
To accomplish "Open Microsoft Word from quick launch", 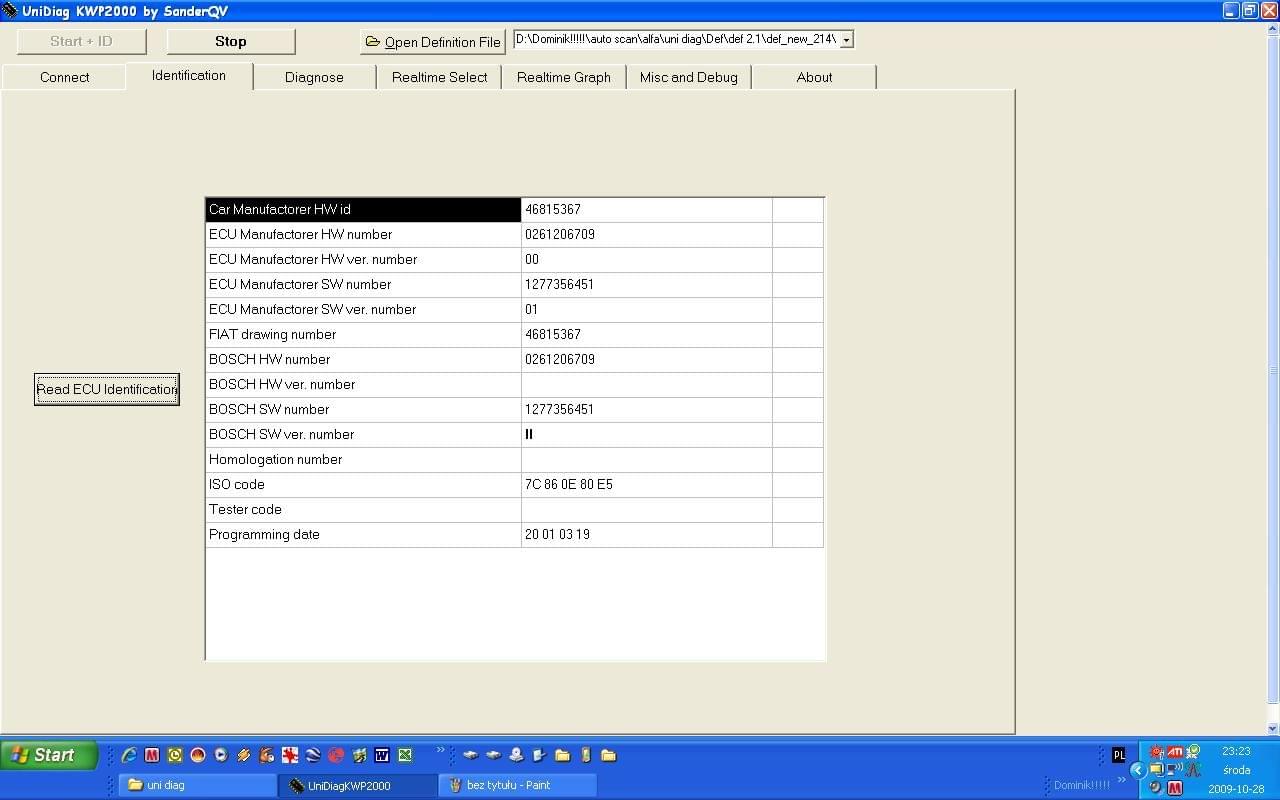I will tap(382, 755).
